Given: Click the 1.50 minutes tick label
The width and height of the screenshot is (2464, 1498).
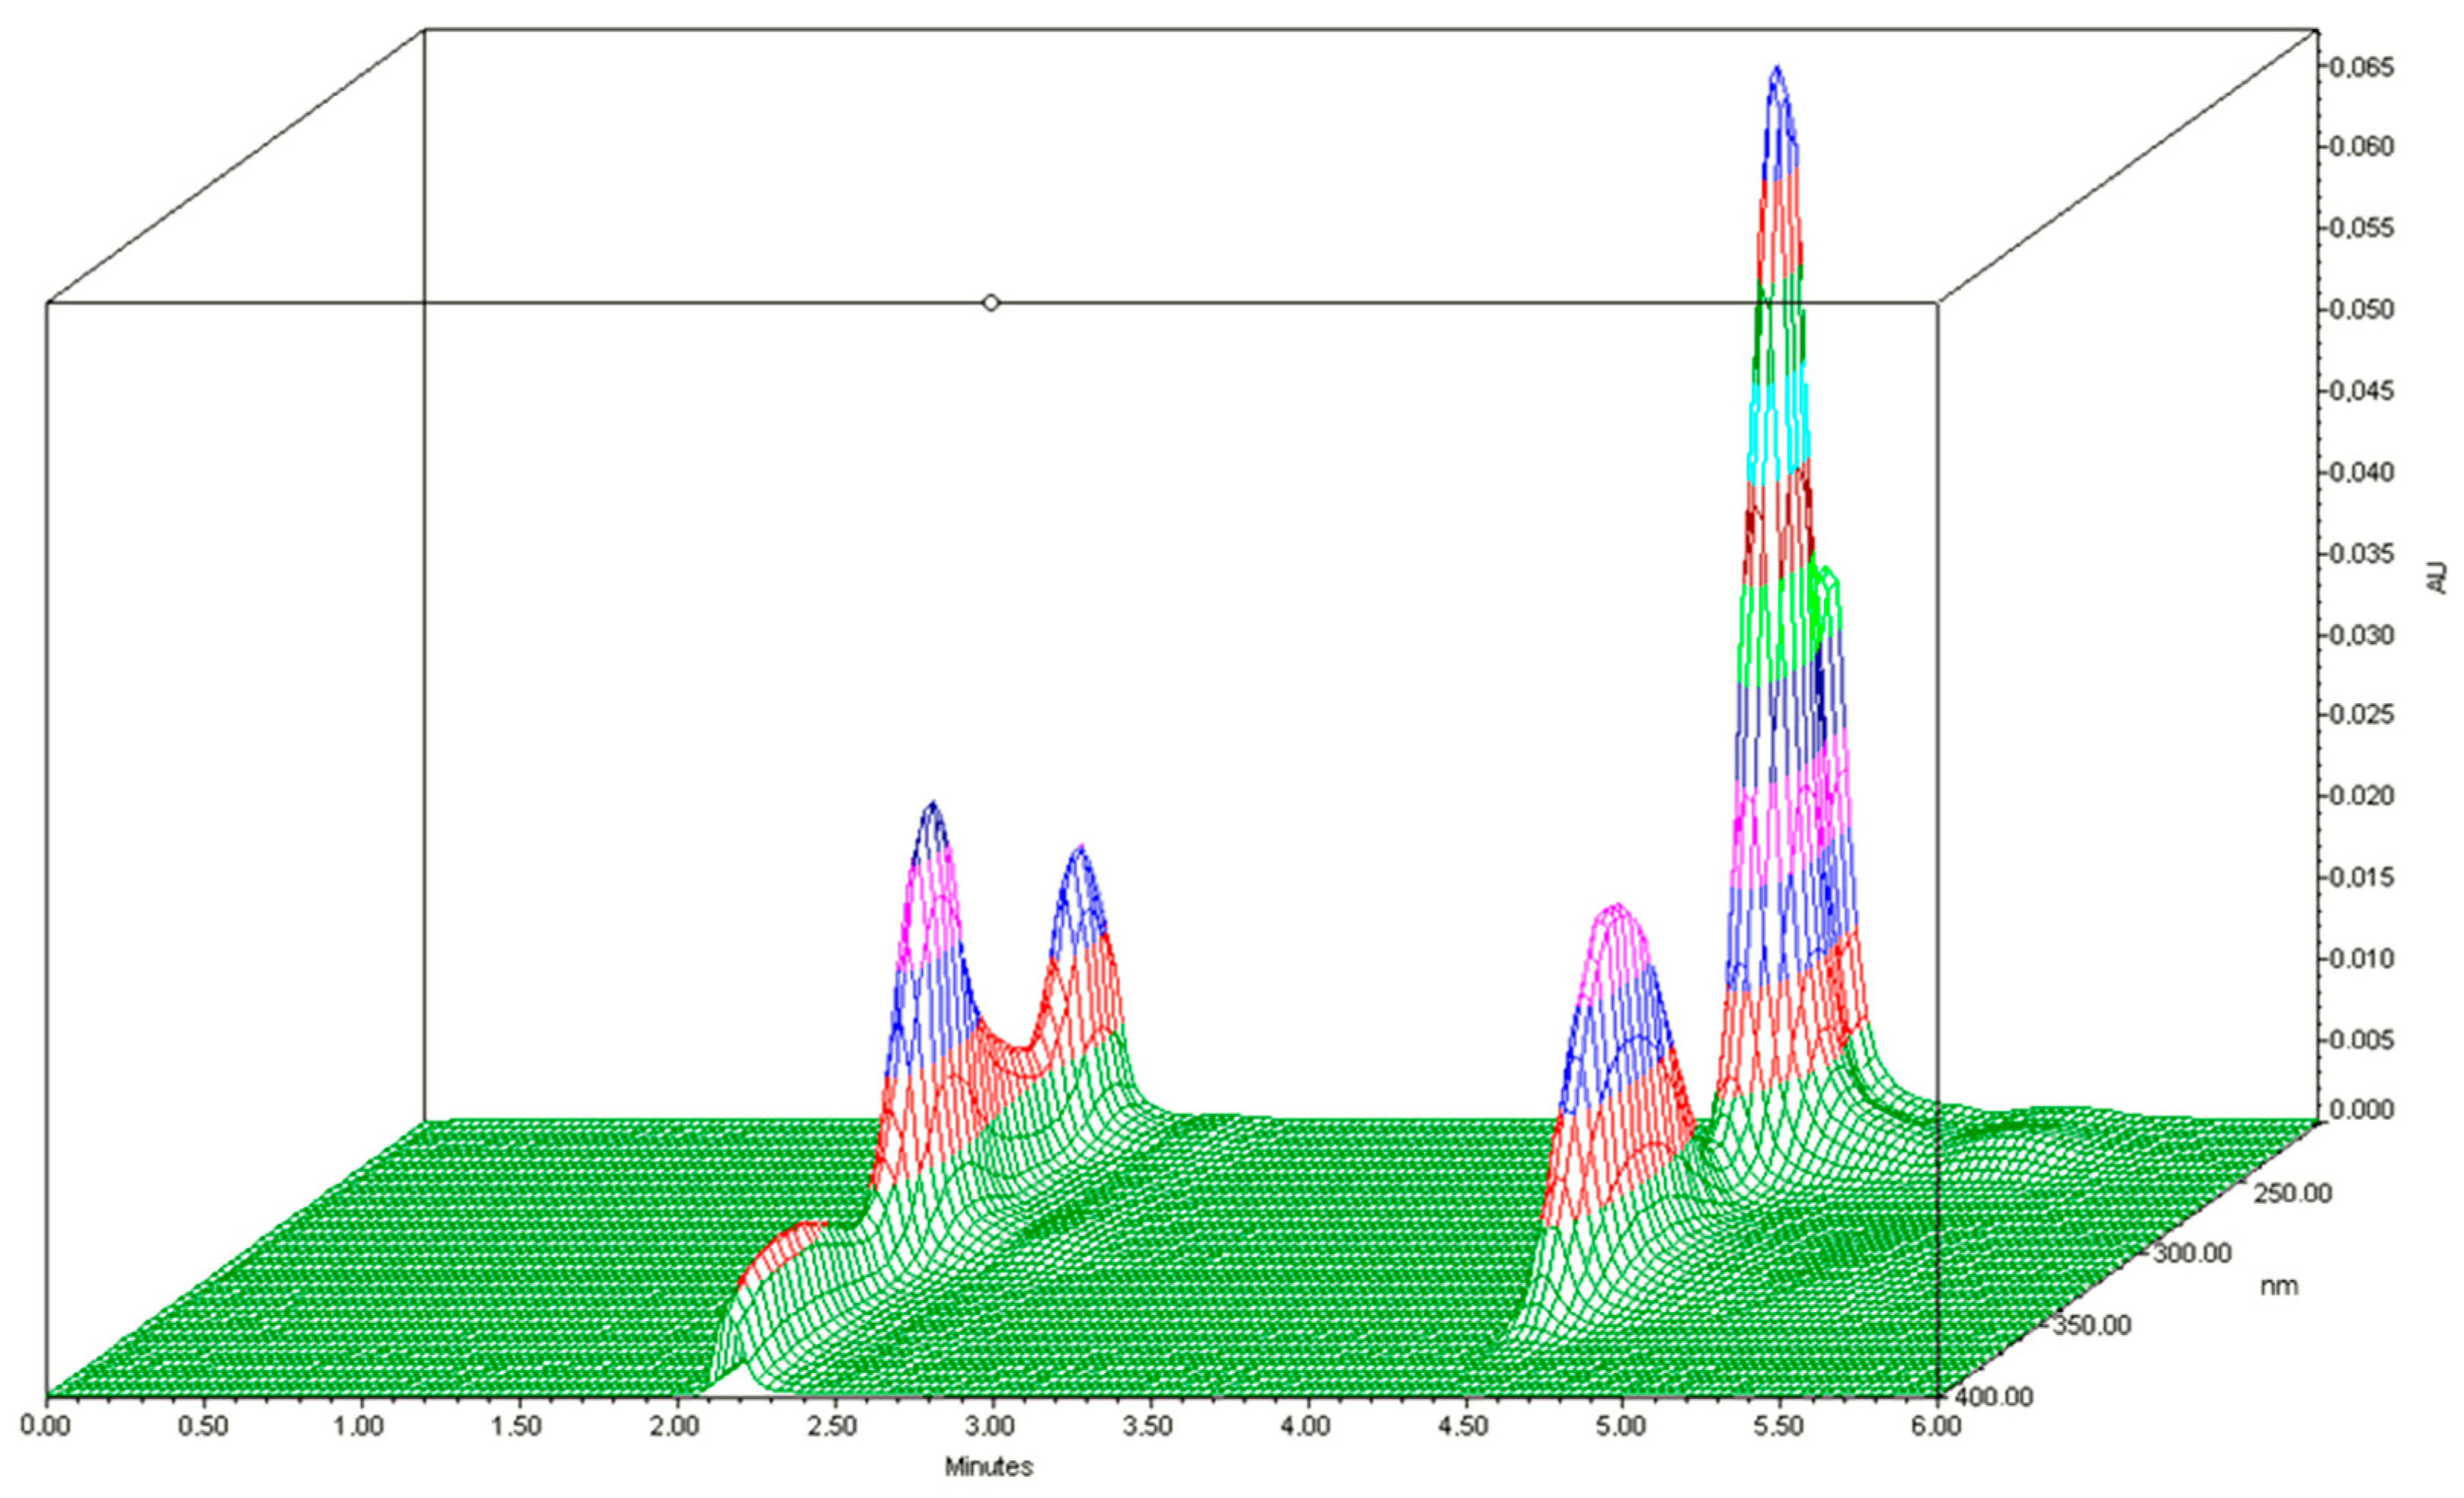Looking at the screenshot, I should click(517, 1425).
